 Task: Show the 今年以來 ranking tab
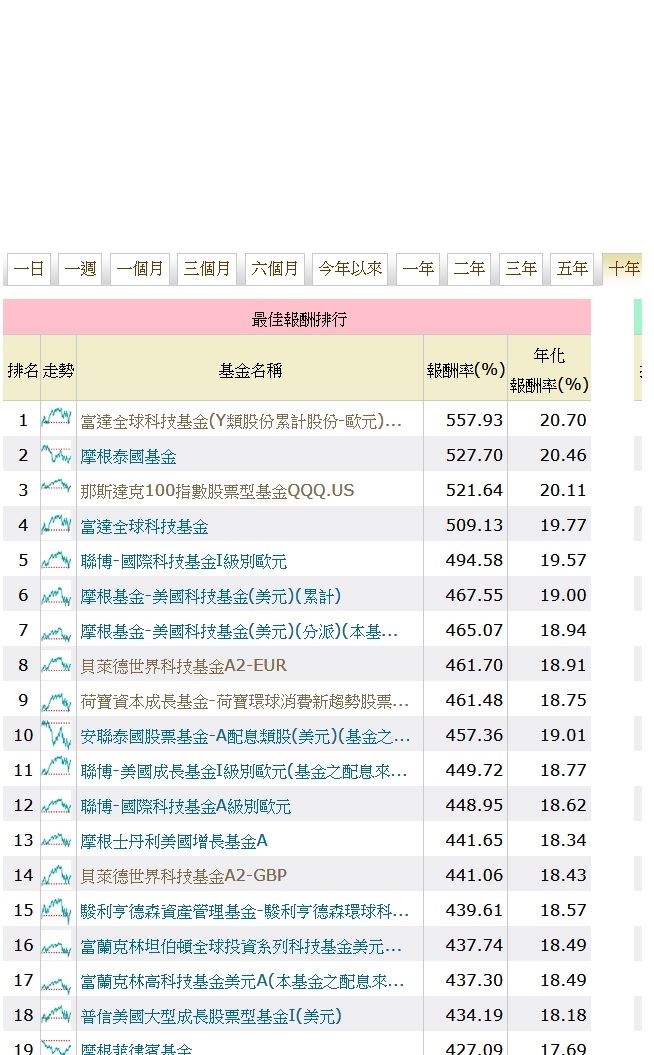click(350, 269)
